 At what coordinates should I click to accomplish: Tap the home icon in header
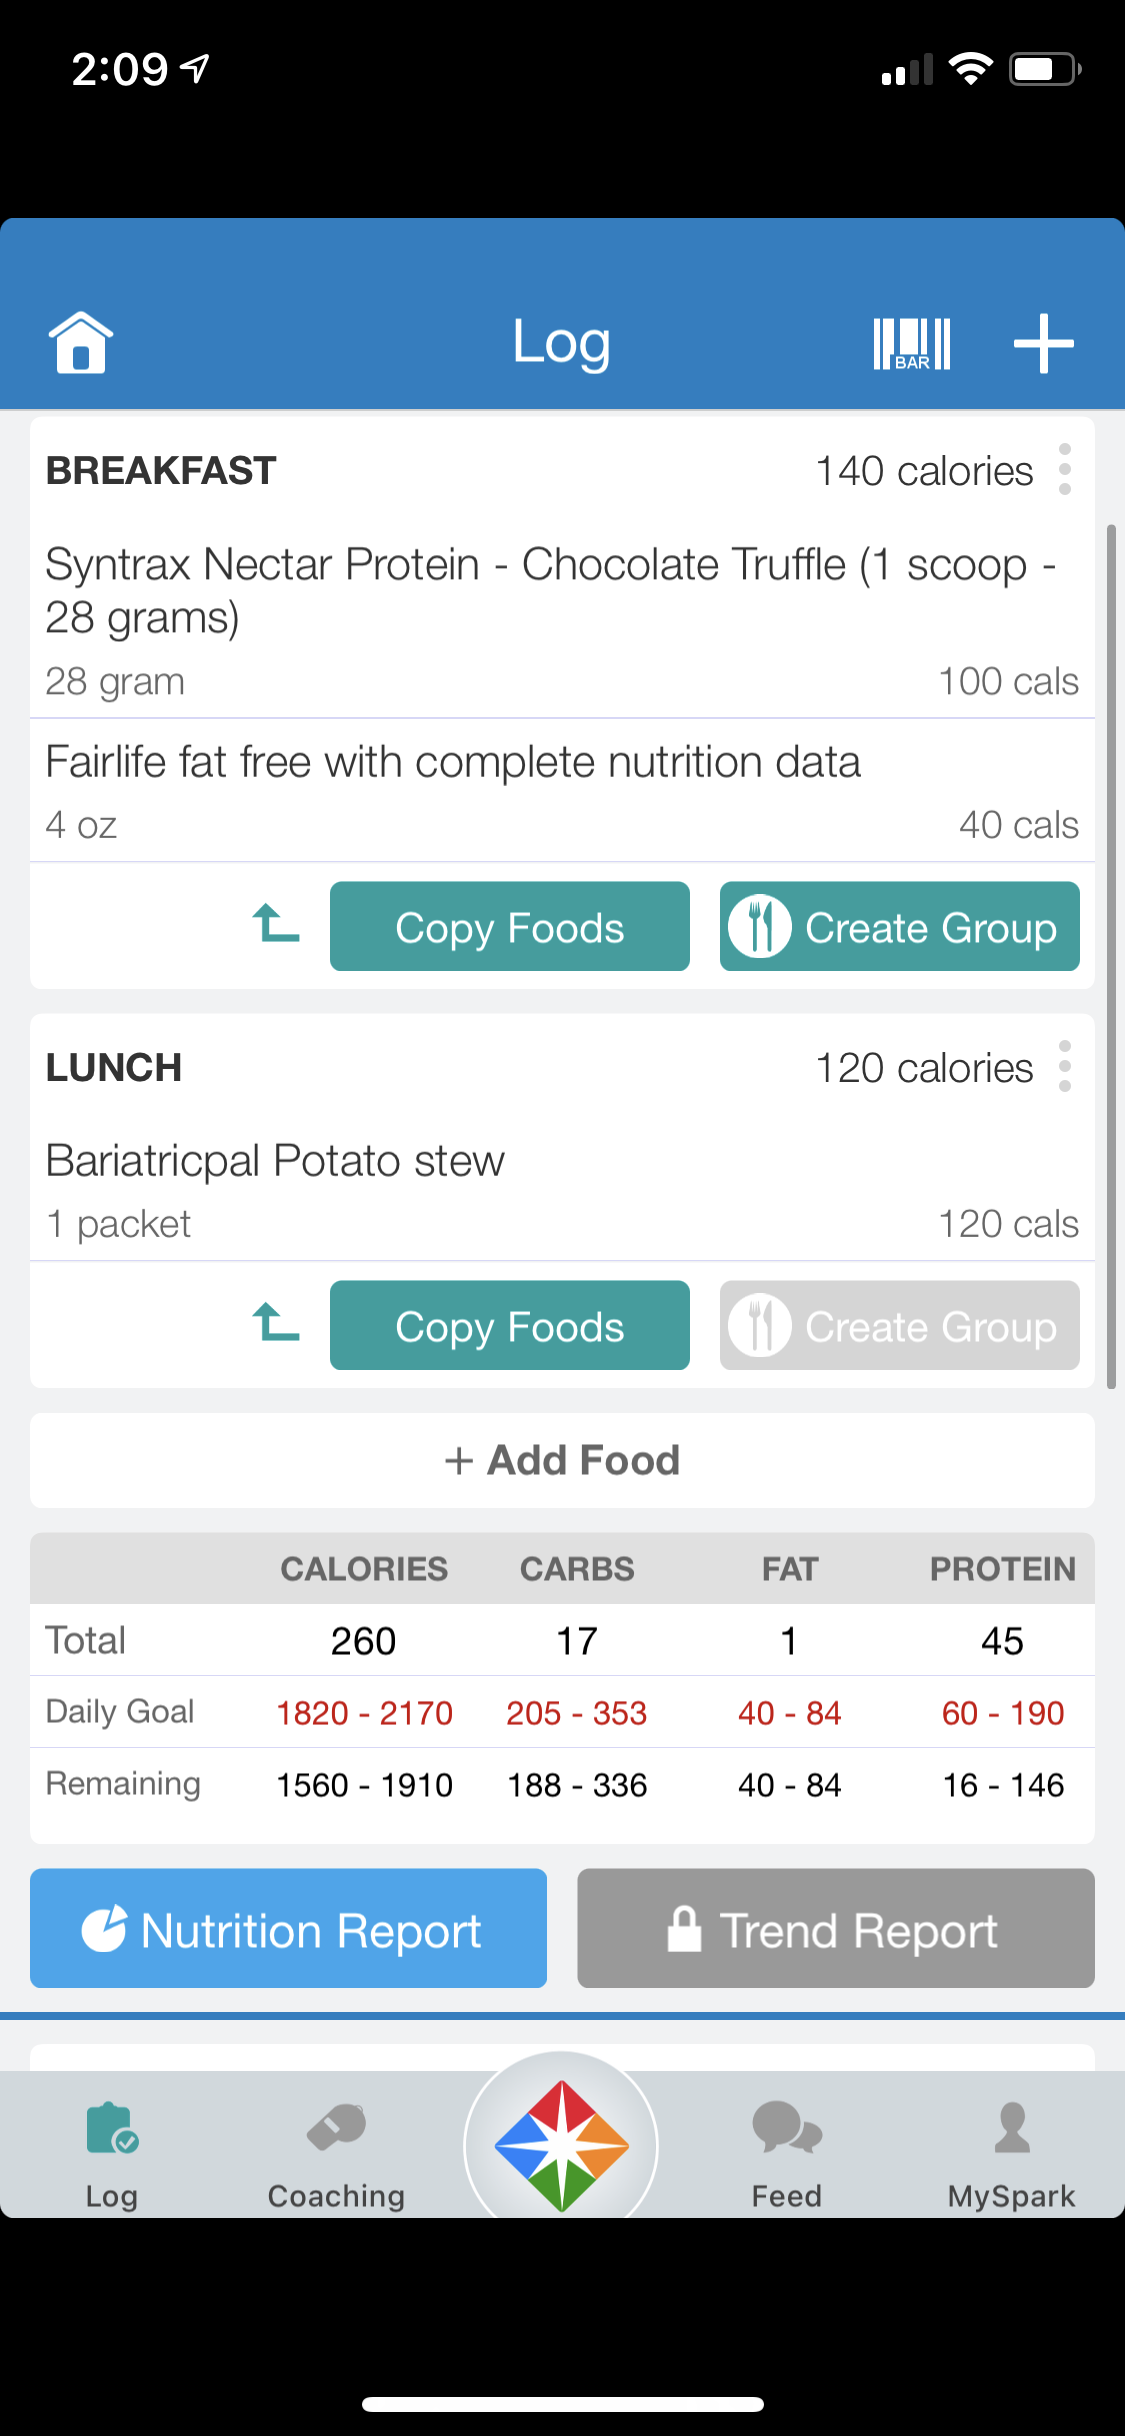pos(80,342)
